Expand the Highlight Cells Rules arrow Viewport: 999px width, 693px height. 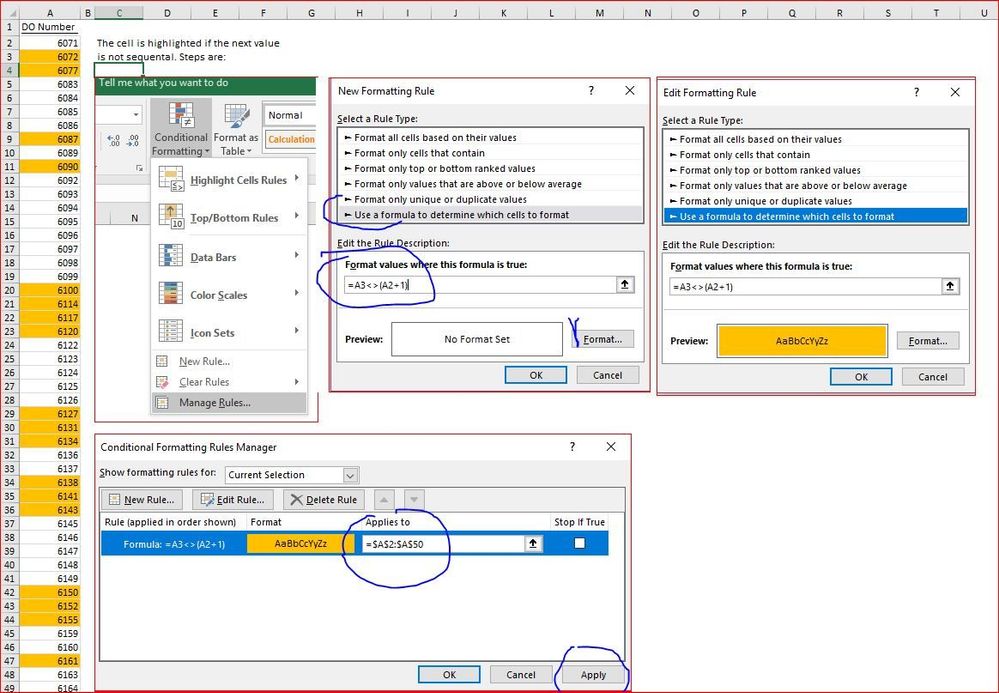point(297,178)
